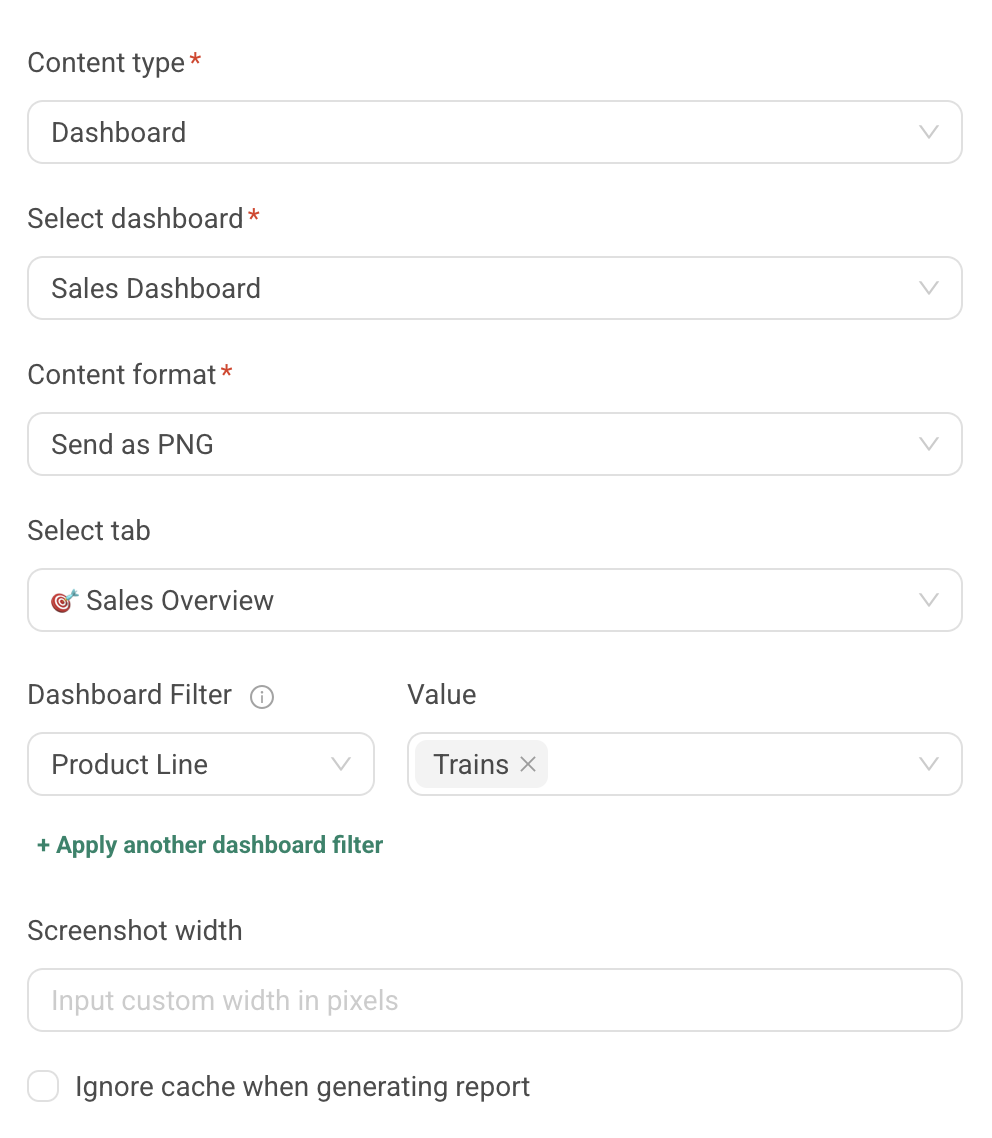Image resolution: width=992 pixels, height=1138 pixels.
Task: Apply another dashboard filter
Action: [210, 845]
